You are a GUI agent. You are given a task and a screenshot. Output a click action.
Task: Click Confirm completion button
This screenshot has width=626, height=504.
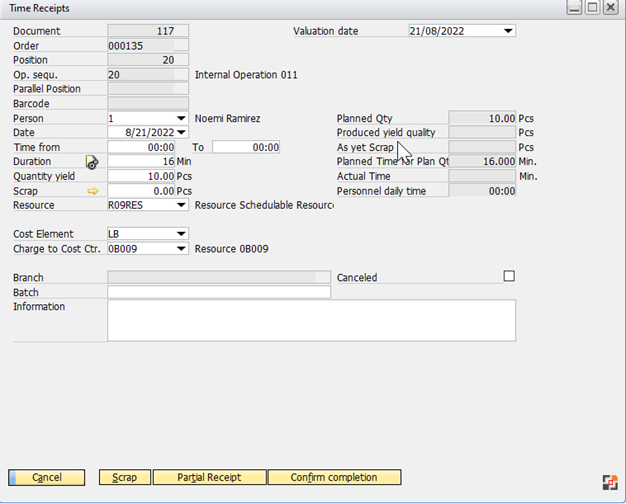[x=334, y=477]
